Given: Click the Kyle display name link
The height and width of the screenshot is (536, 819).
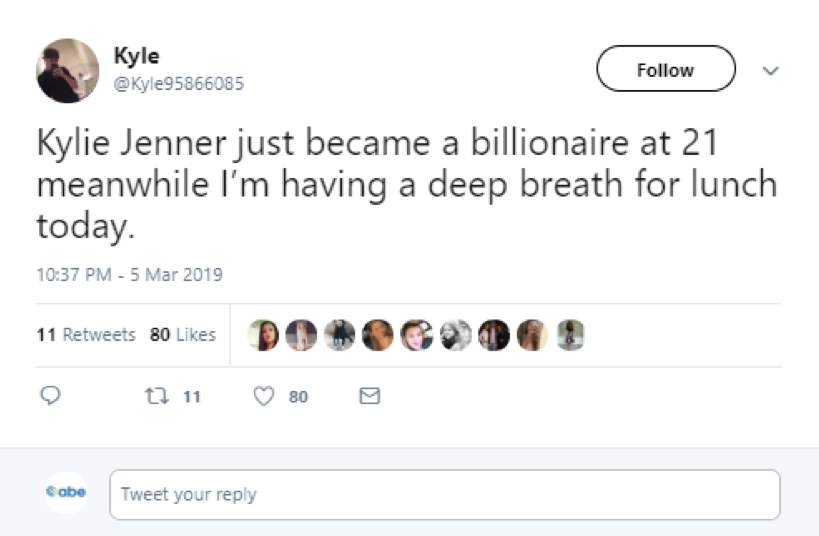Looking at the screenshot, I should [136, 56].
